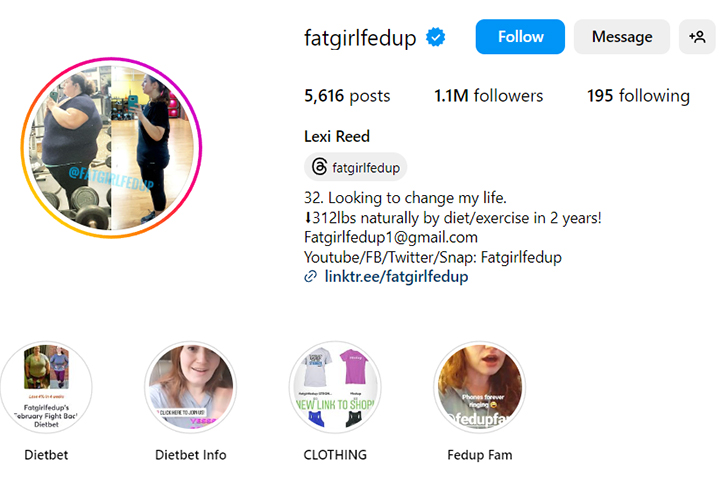Viewport: 728px width, 491px height.
Task: Click the Dietbet Info highlight label
Action: point(190,455)
